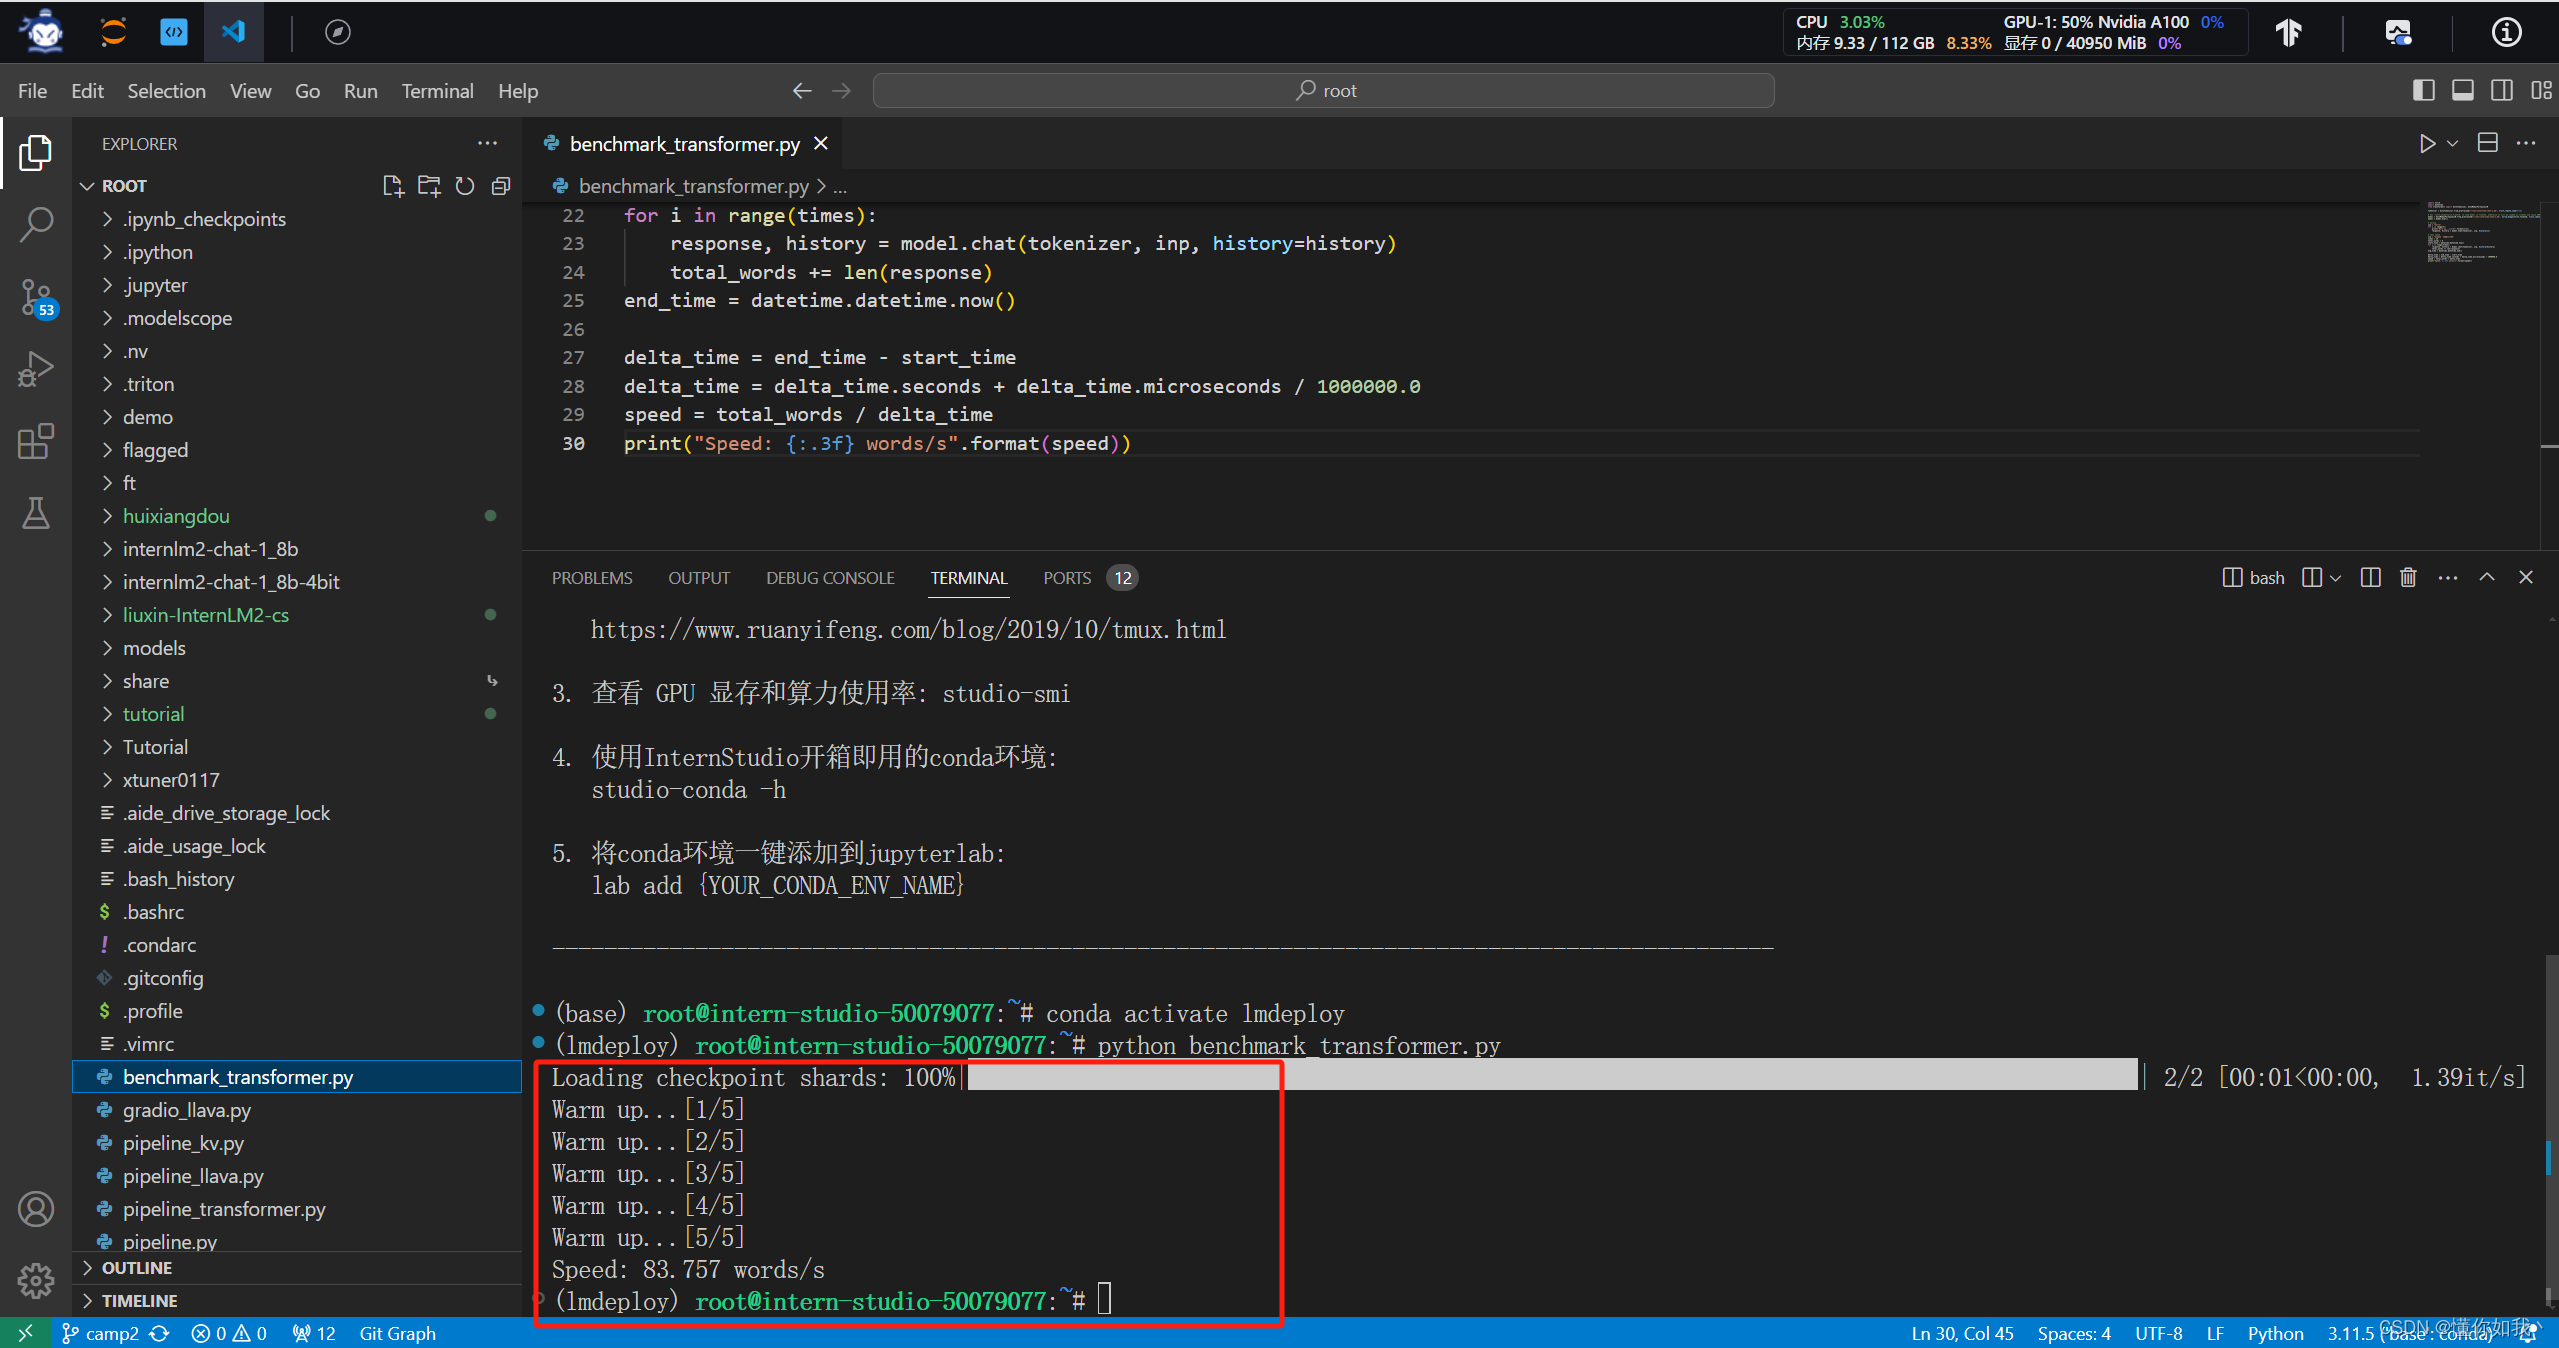2559x1348 pixels.
Task: Split the editor layout icon
Action: coord(2488,143)
